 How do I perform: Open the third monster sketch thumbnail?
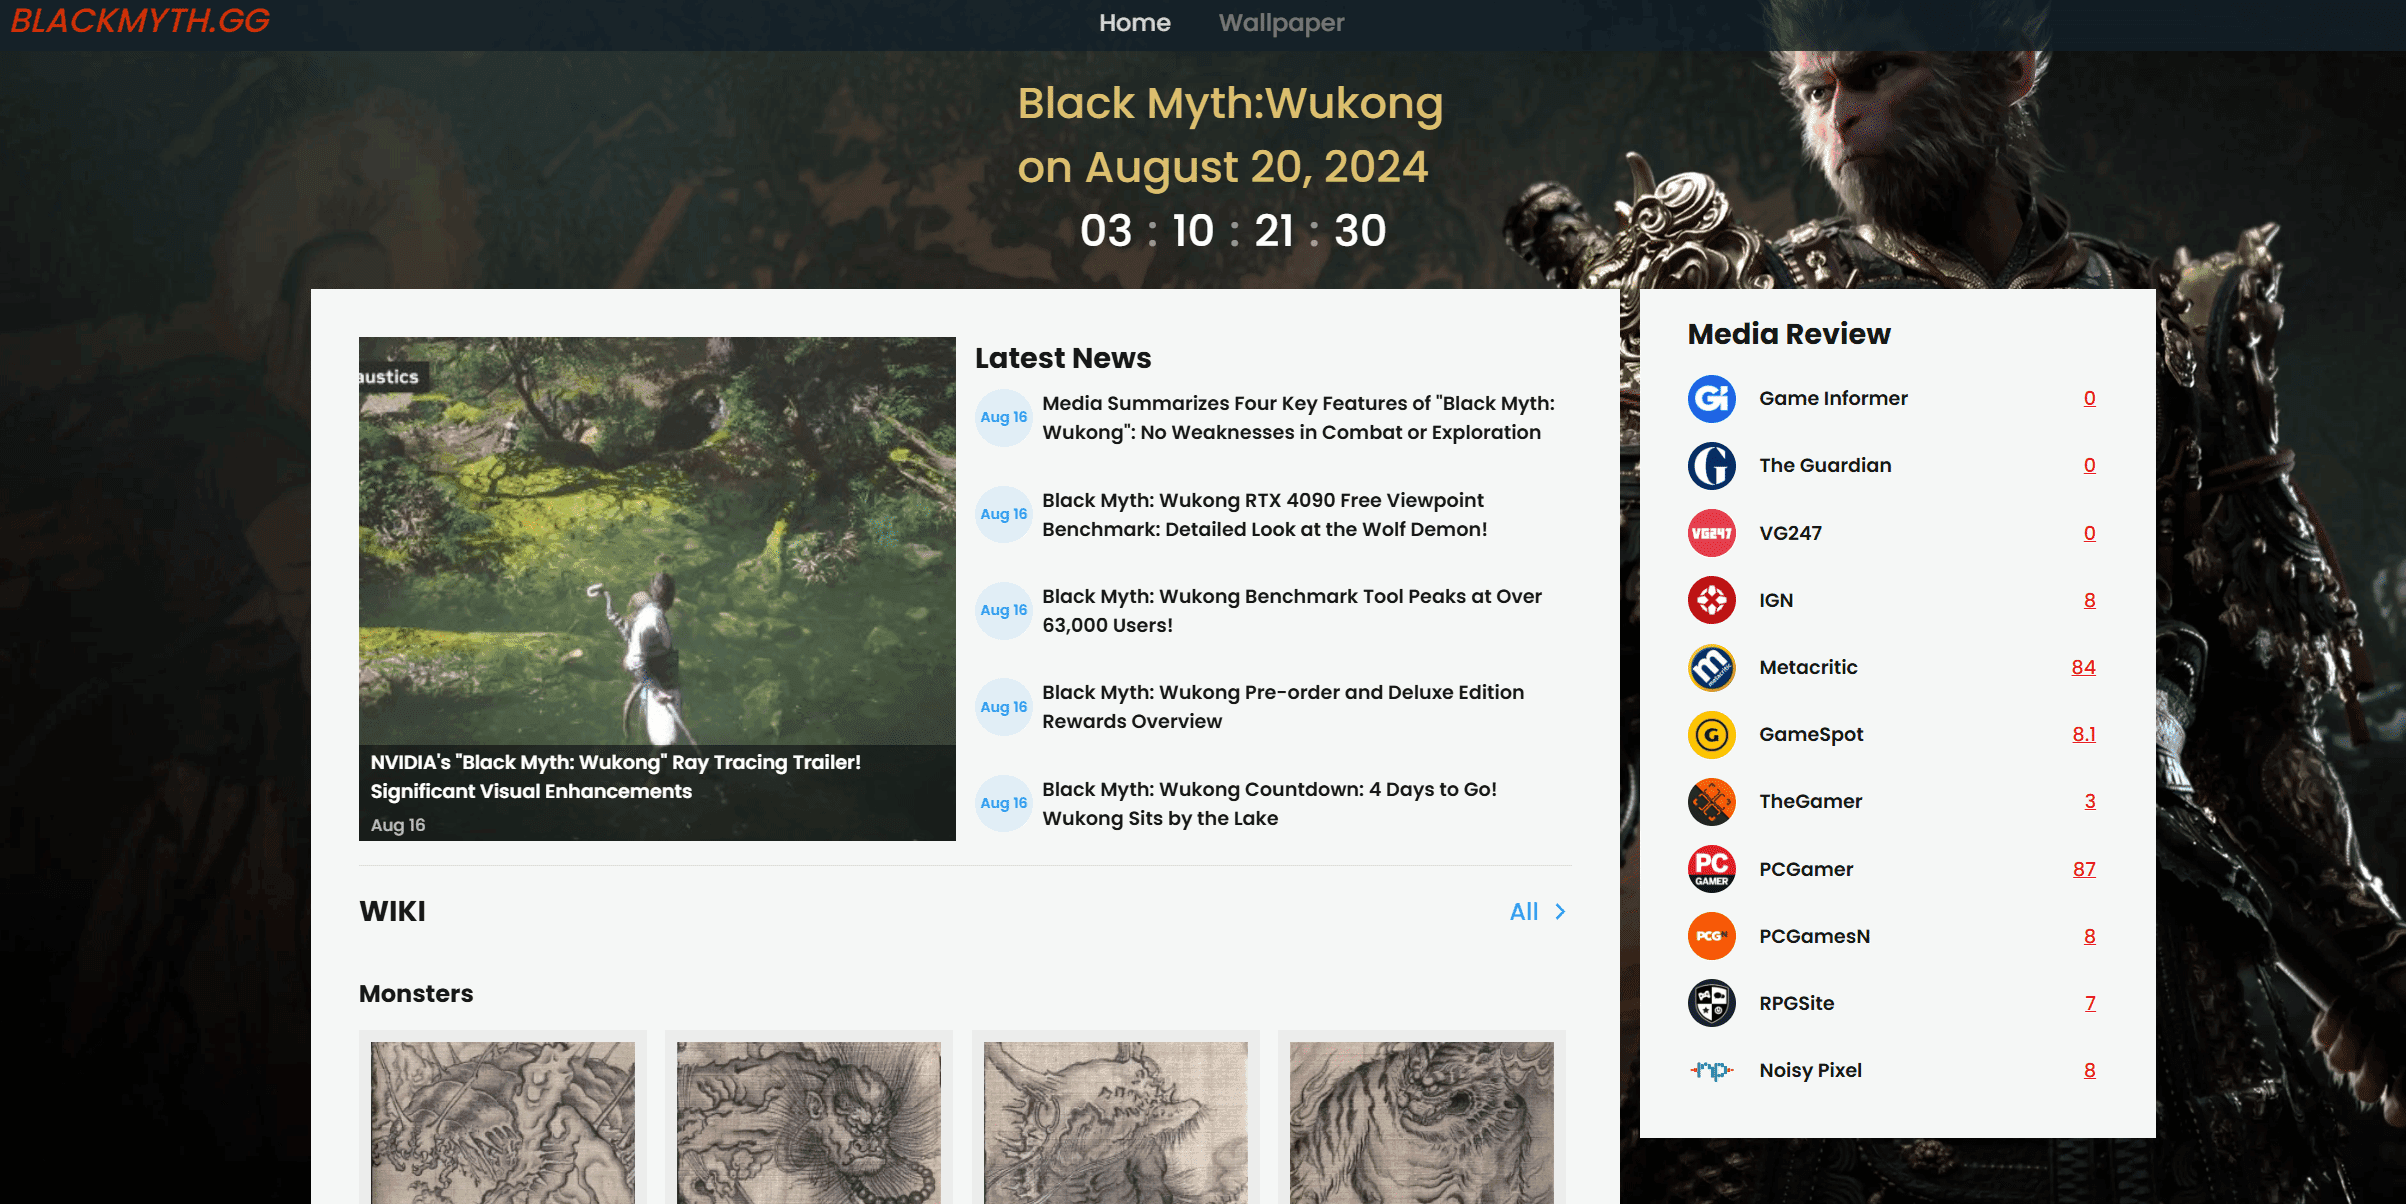(1115, 1122)
